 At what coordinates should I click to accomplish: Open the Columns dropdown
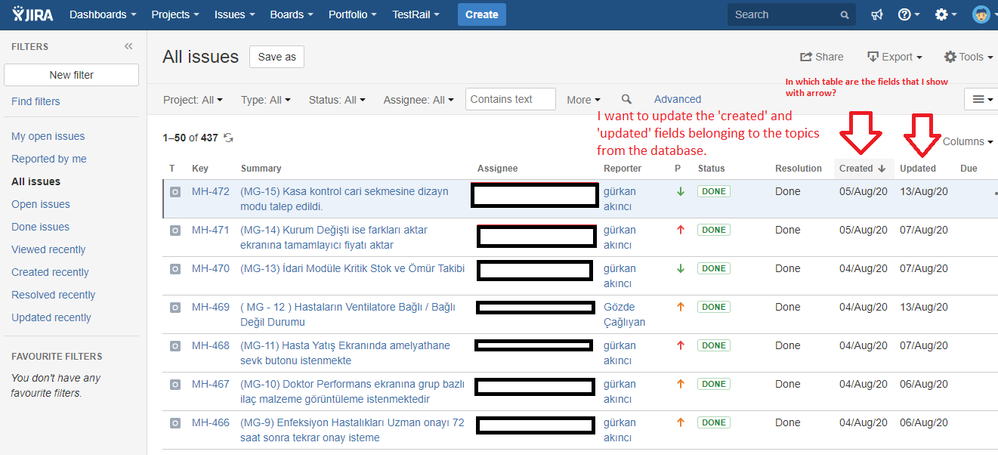point(967,141)
